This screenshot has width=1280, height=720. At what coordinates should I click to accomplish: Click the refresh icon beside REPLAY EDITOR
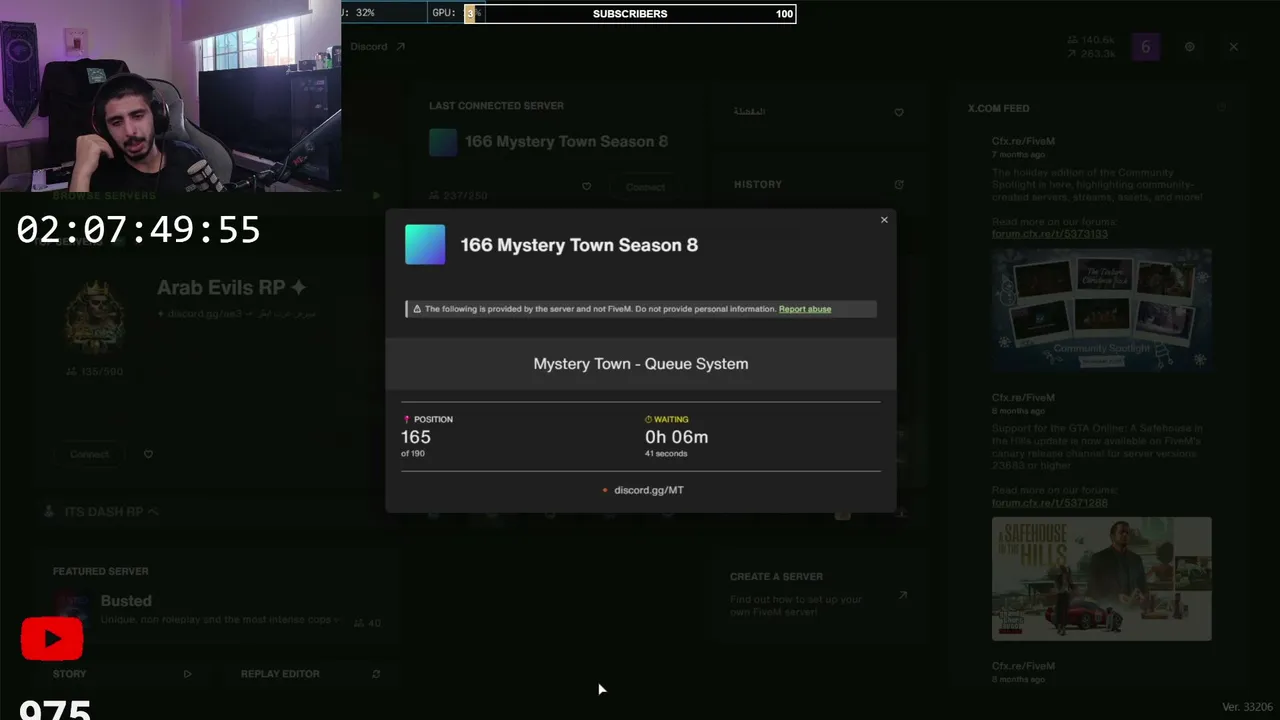376,674
